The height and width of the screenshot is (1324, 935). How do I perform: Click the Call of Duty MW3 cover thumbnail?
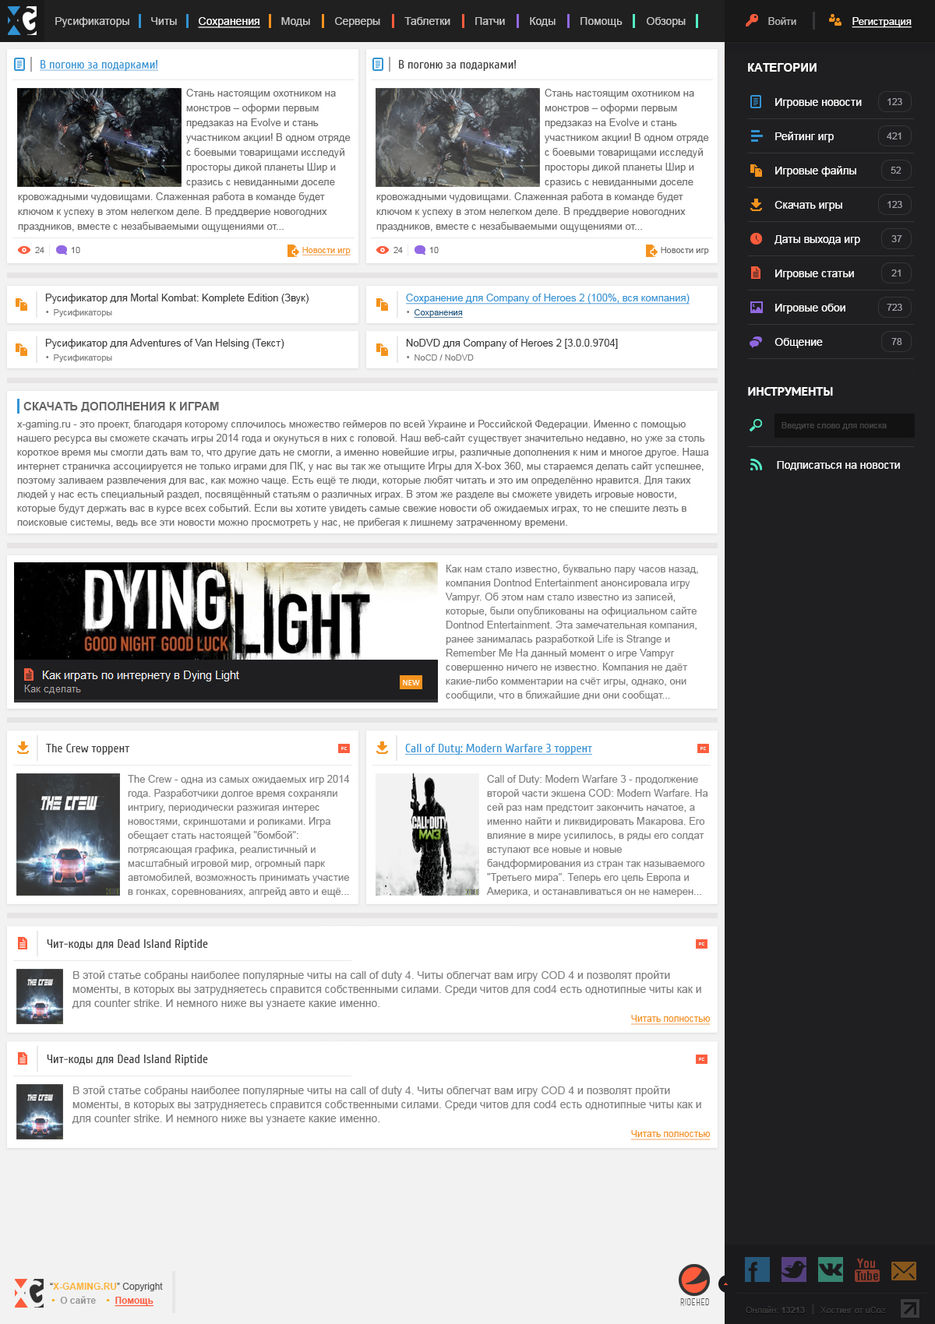(426, 834)
